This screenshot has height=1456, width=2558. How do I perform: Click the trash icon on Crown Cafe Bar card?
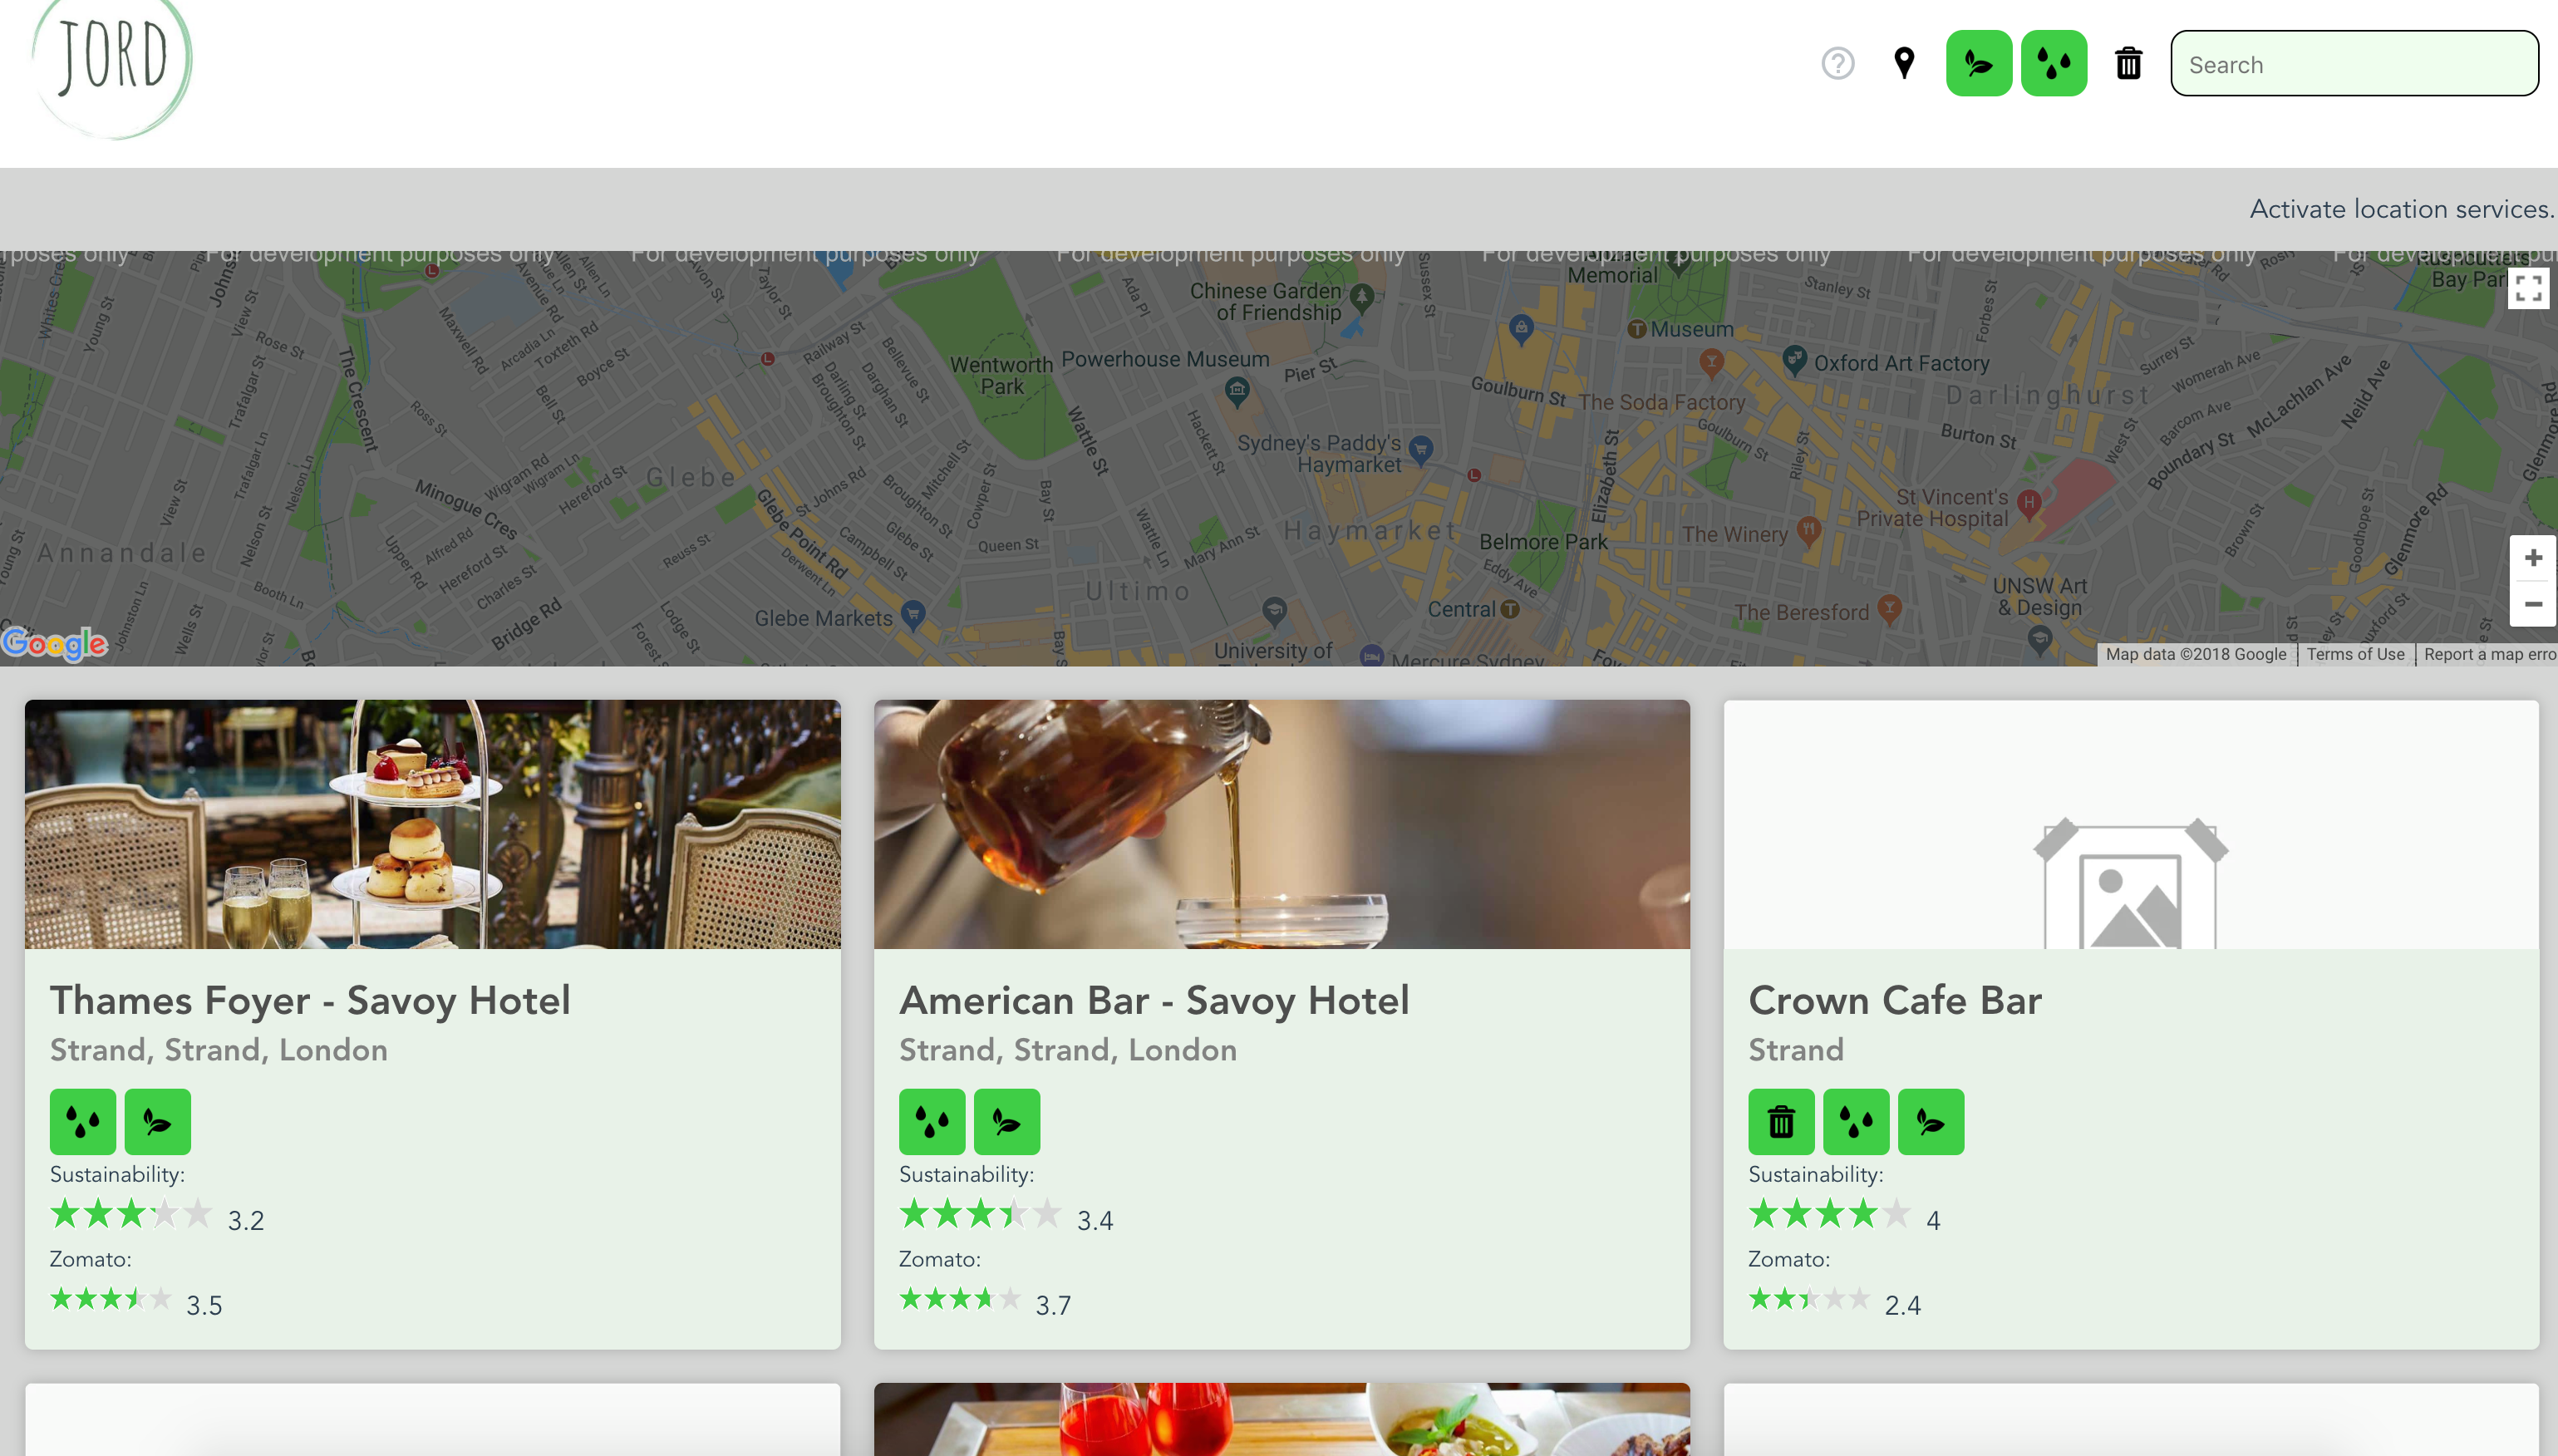(x=1780, y=1122)
